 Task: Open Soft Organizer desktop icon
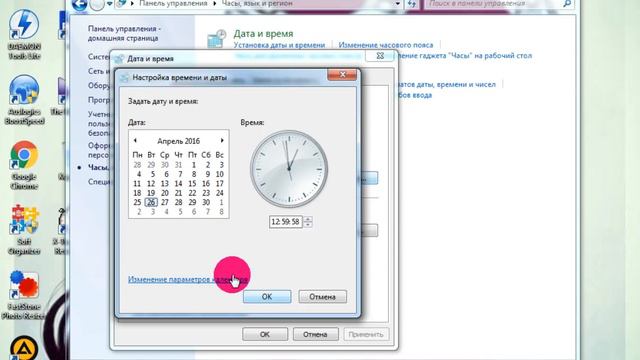tap(24, 230)
